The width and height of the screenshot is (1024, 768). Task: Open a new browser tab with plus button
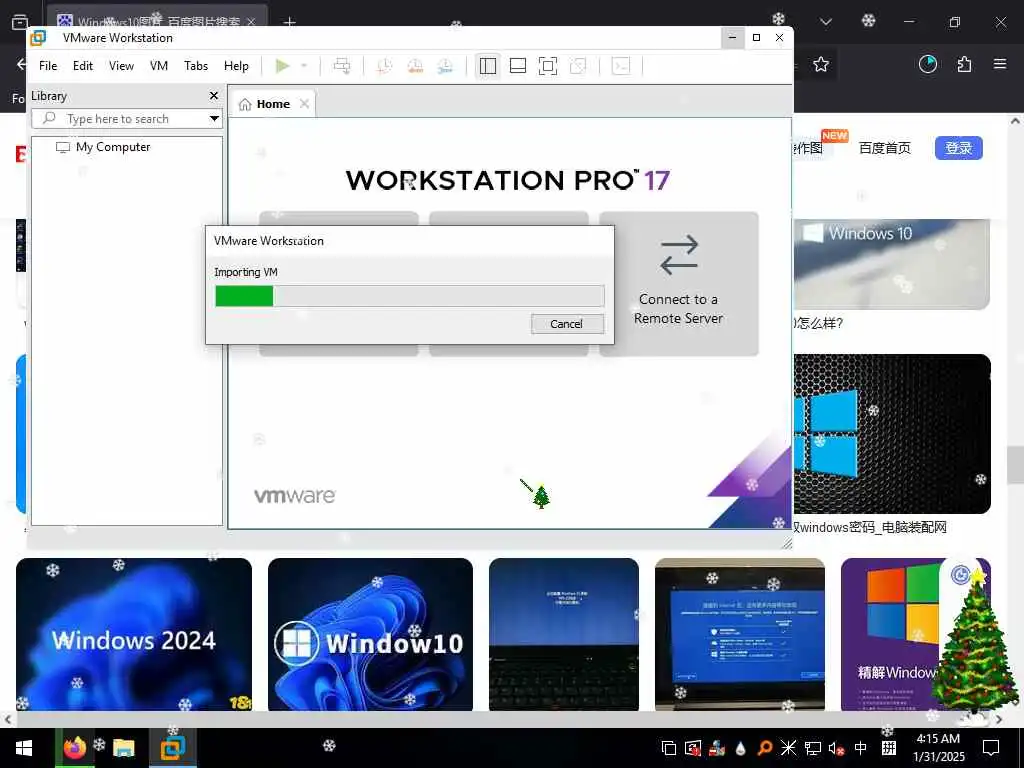point(289,22)
